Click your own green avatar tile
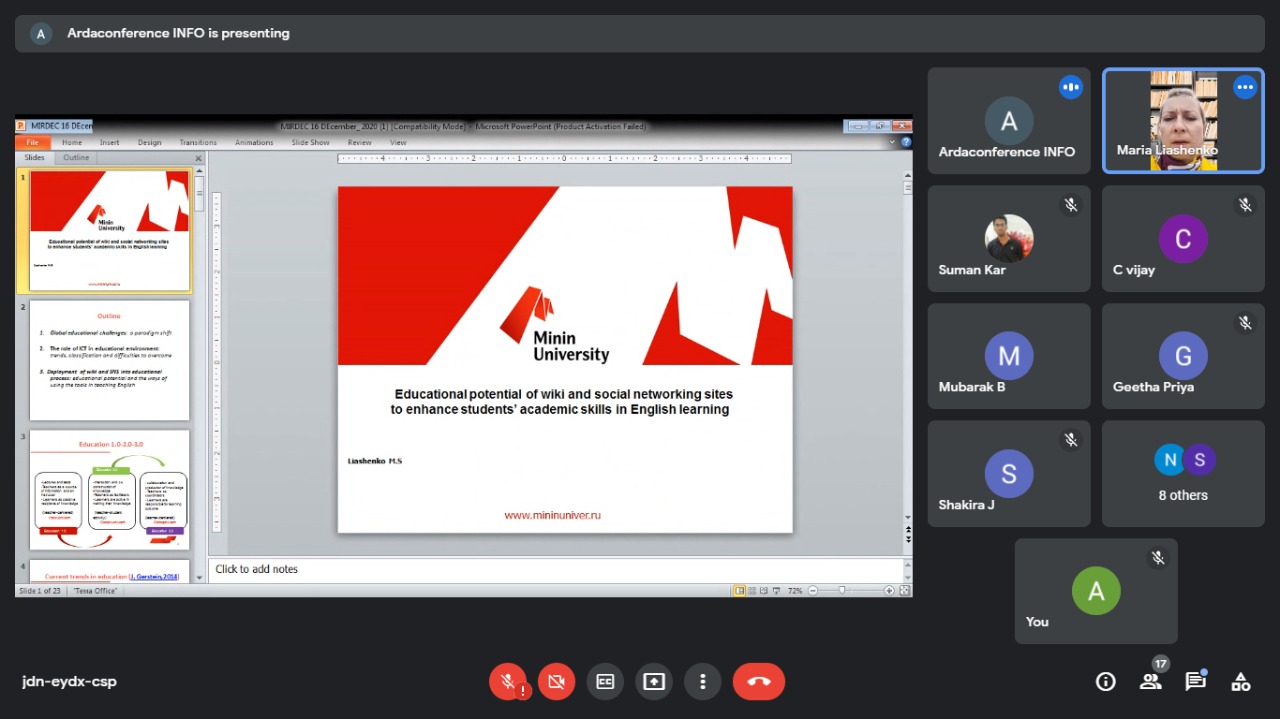Viewport: 1280px width, 719px height. coord(1096,590)
